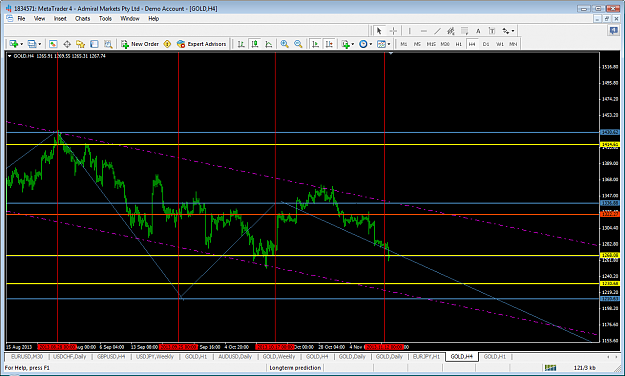The image size is (625, 376).
Task: Select the Fibonacci Retracement tool
Action: point(464,31)
